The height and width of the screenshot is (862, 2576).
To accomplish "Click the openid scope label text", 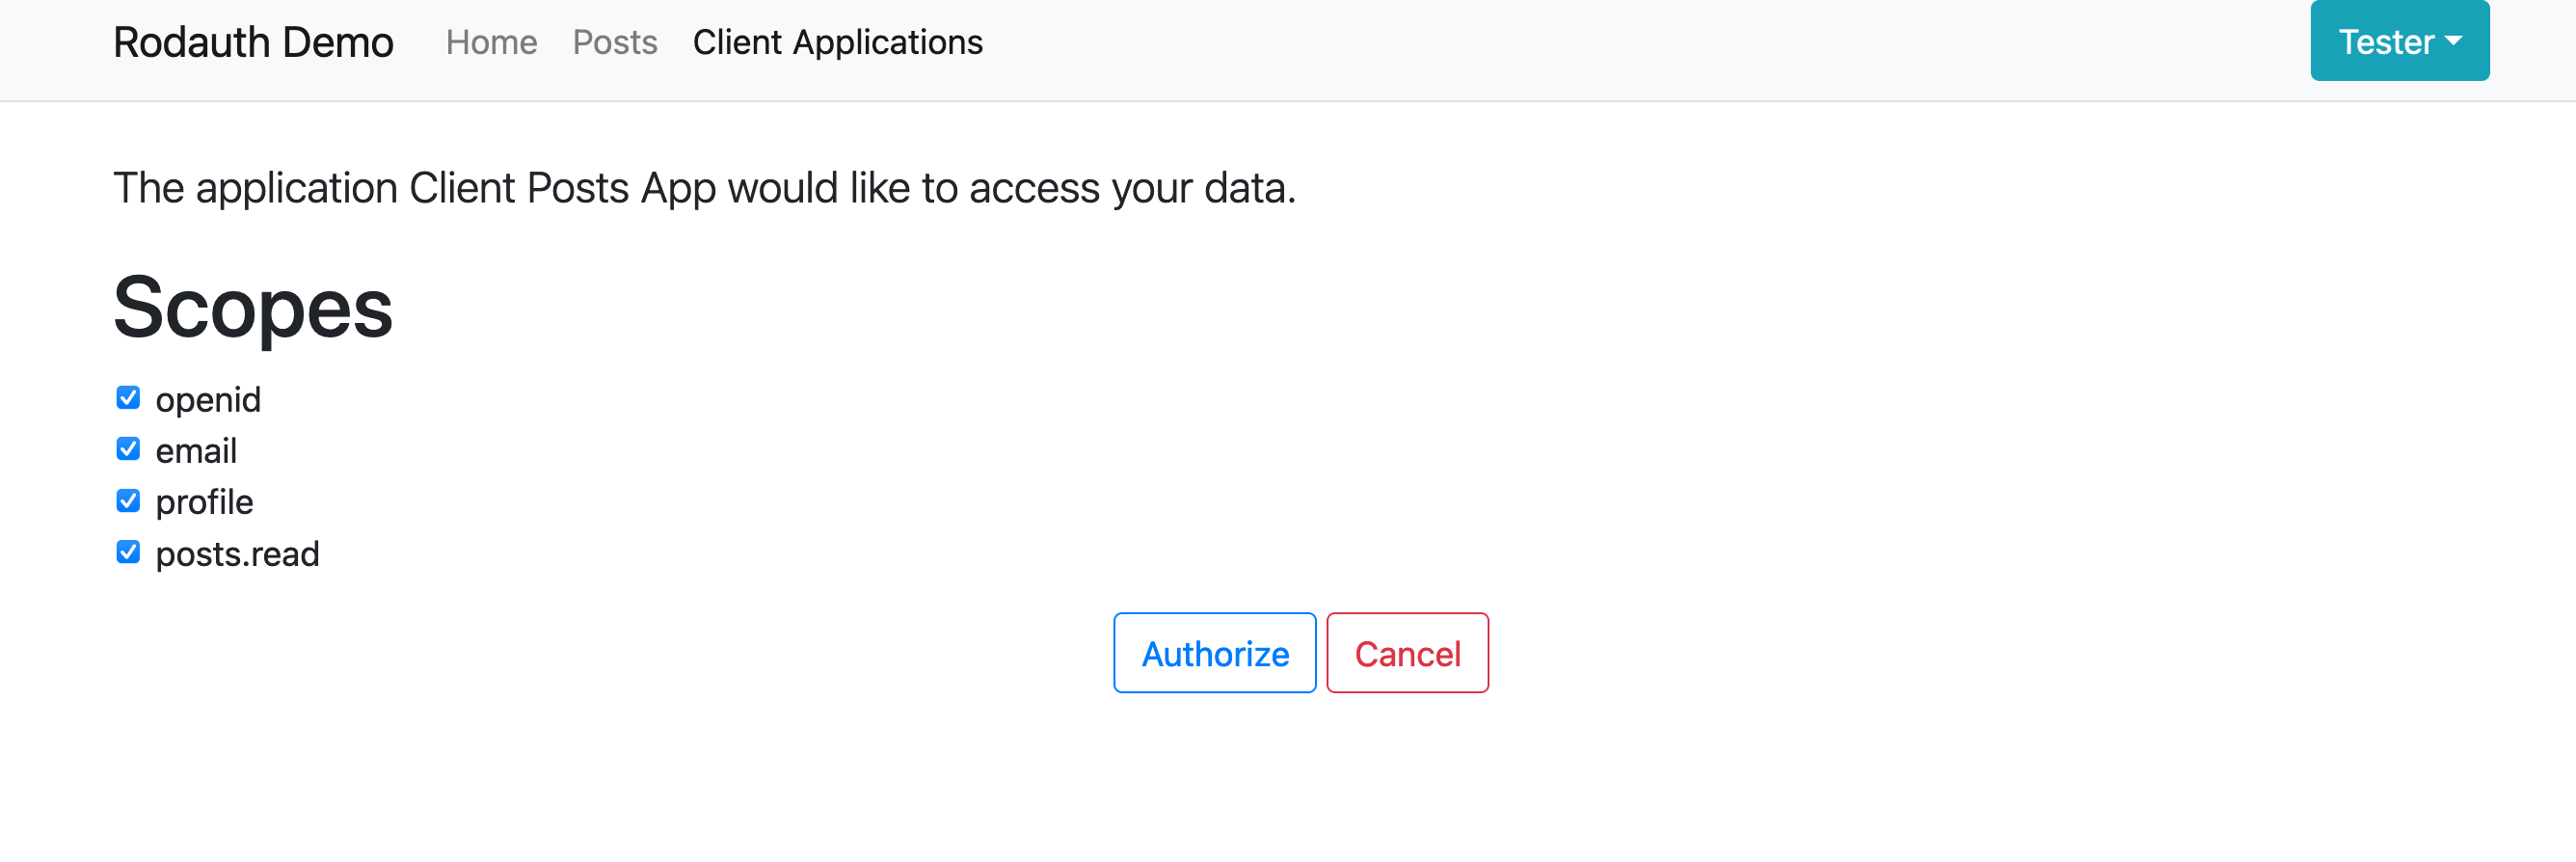I will point(208,399).
